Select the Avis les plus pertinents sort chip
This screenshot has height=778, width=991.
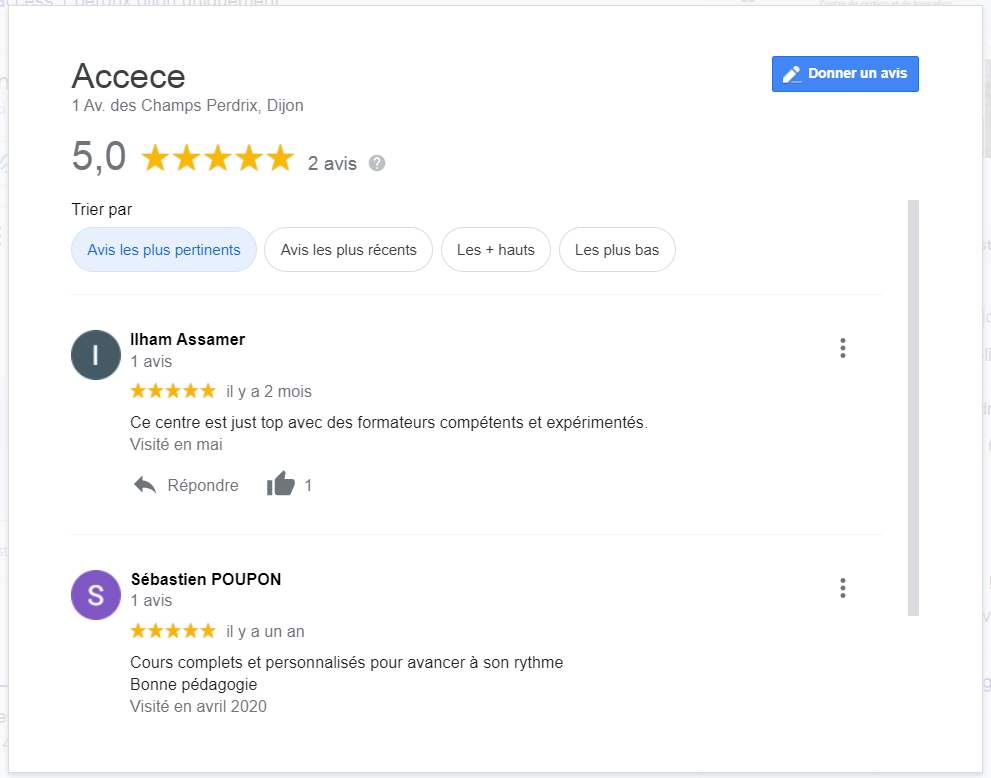[x=164, y=250]
